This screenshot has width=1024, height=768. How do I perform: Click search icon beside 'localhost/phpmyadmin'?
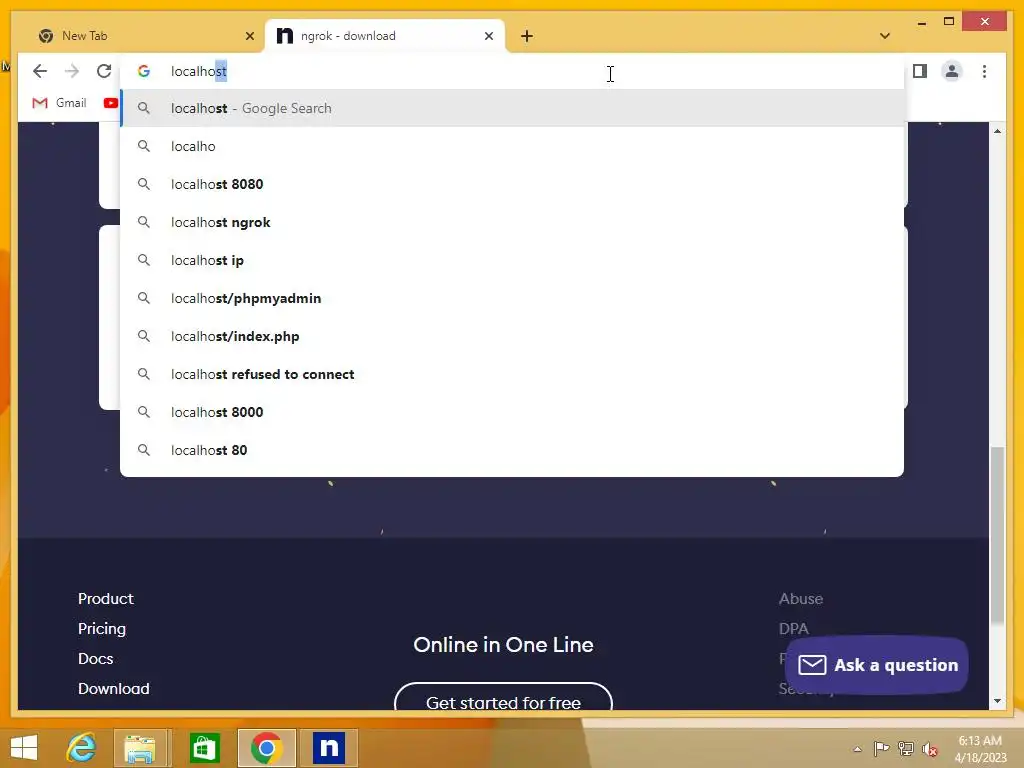[x=144, y=298]
